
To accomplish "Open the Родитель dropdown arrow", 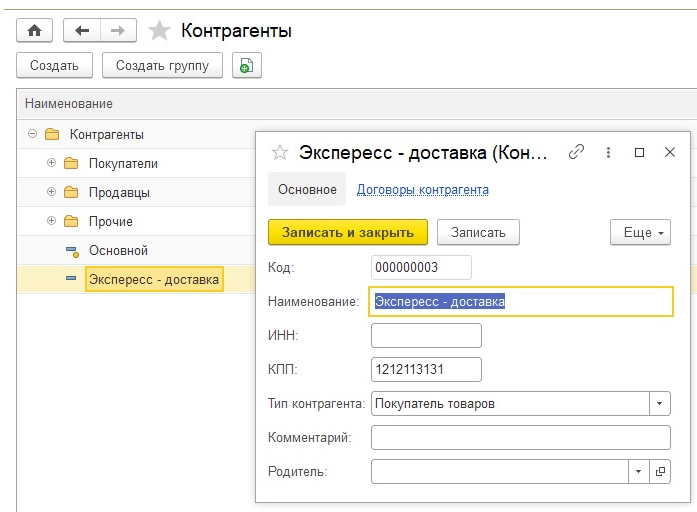I will coord(639,471).
